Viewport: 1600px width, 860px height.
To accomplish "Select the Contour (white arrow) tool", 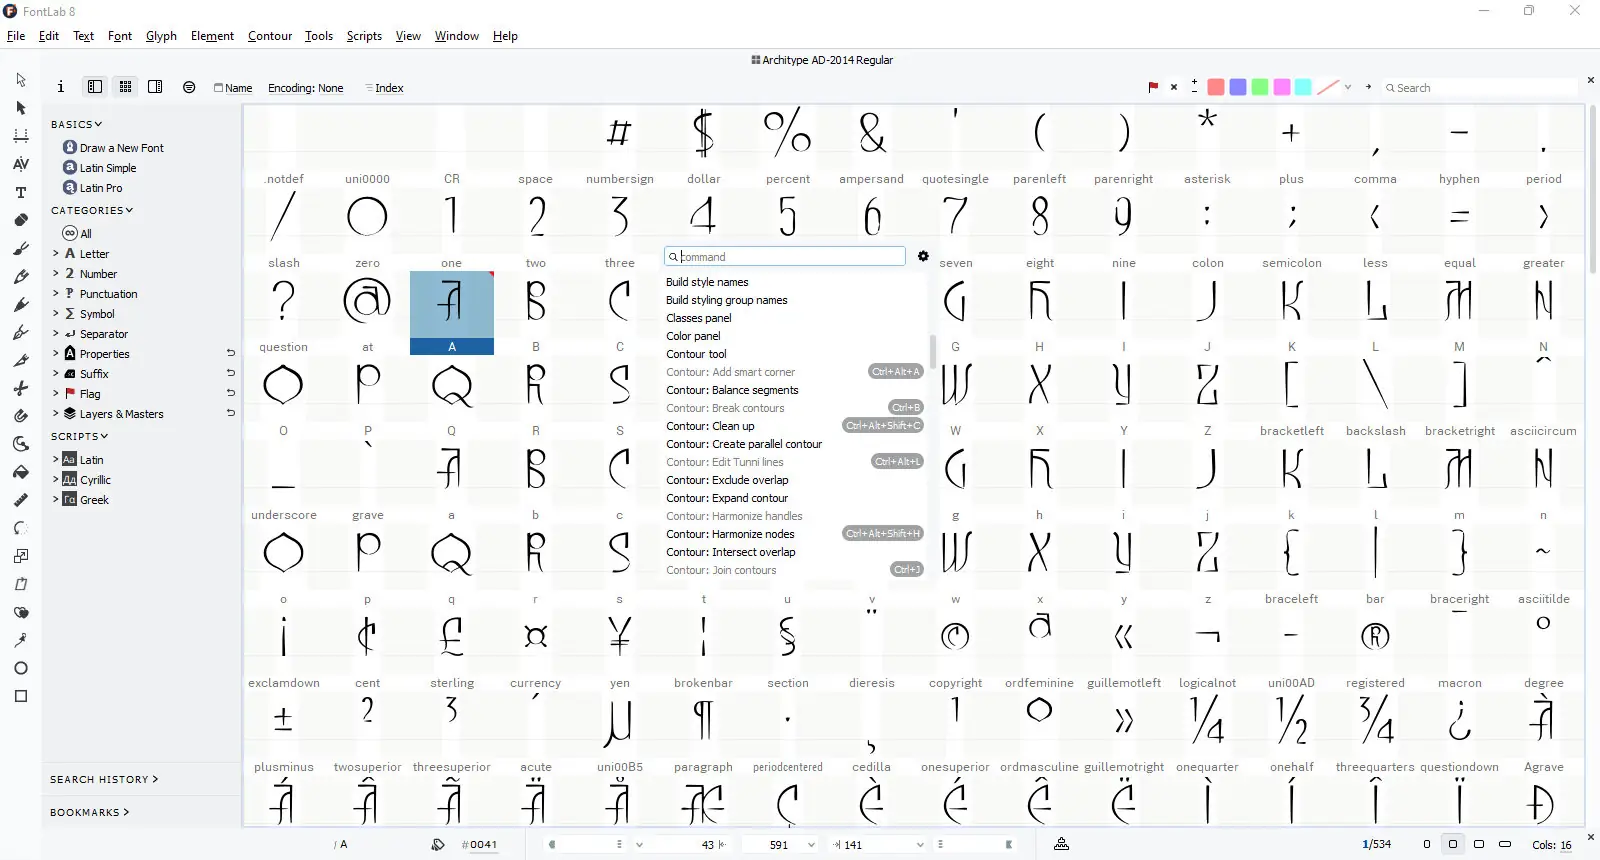I will click(x=21, y=80).
